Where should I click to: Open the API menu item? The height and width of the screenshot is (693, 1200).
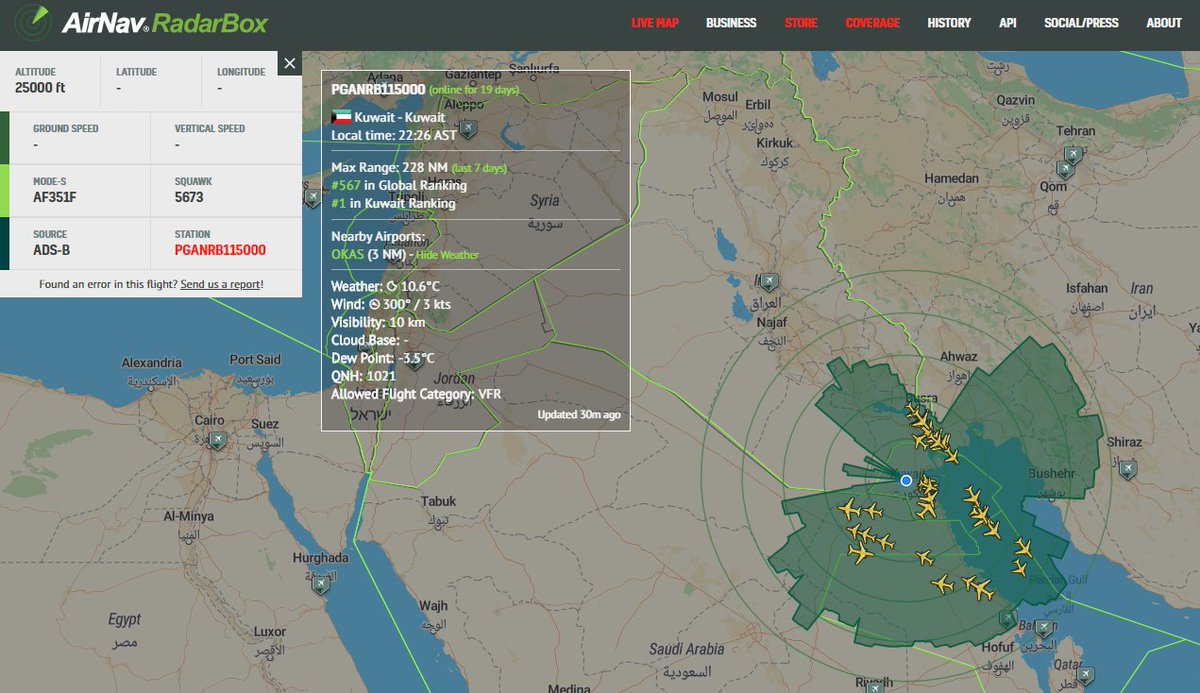[x=1008, y=23]
